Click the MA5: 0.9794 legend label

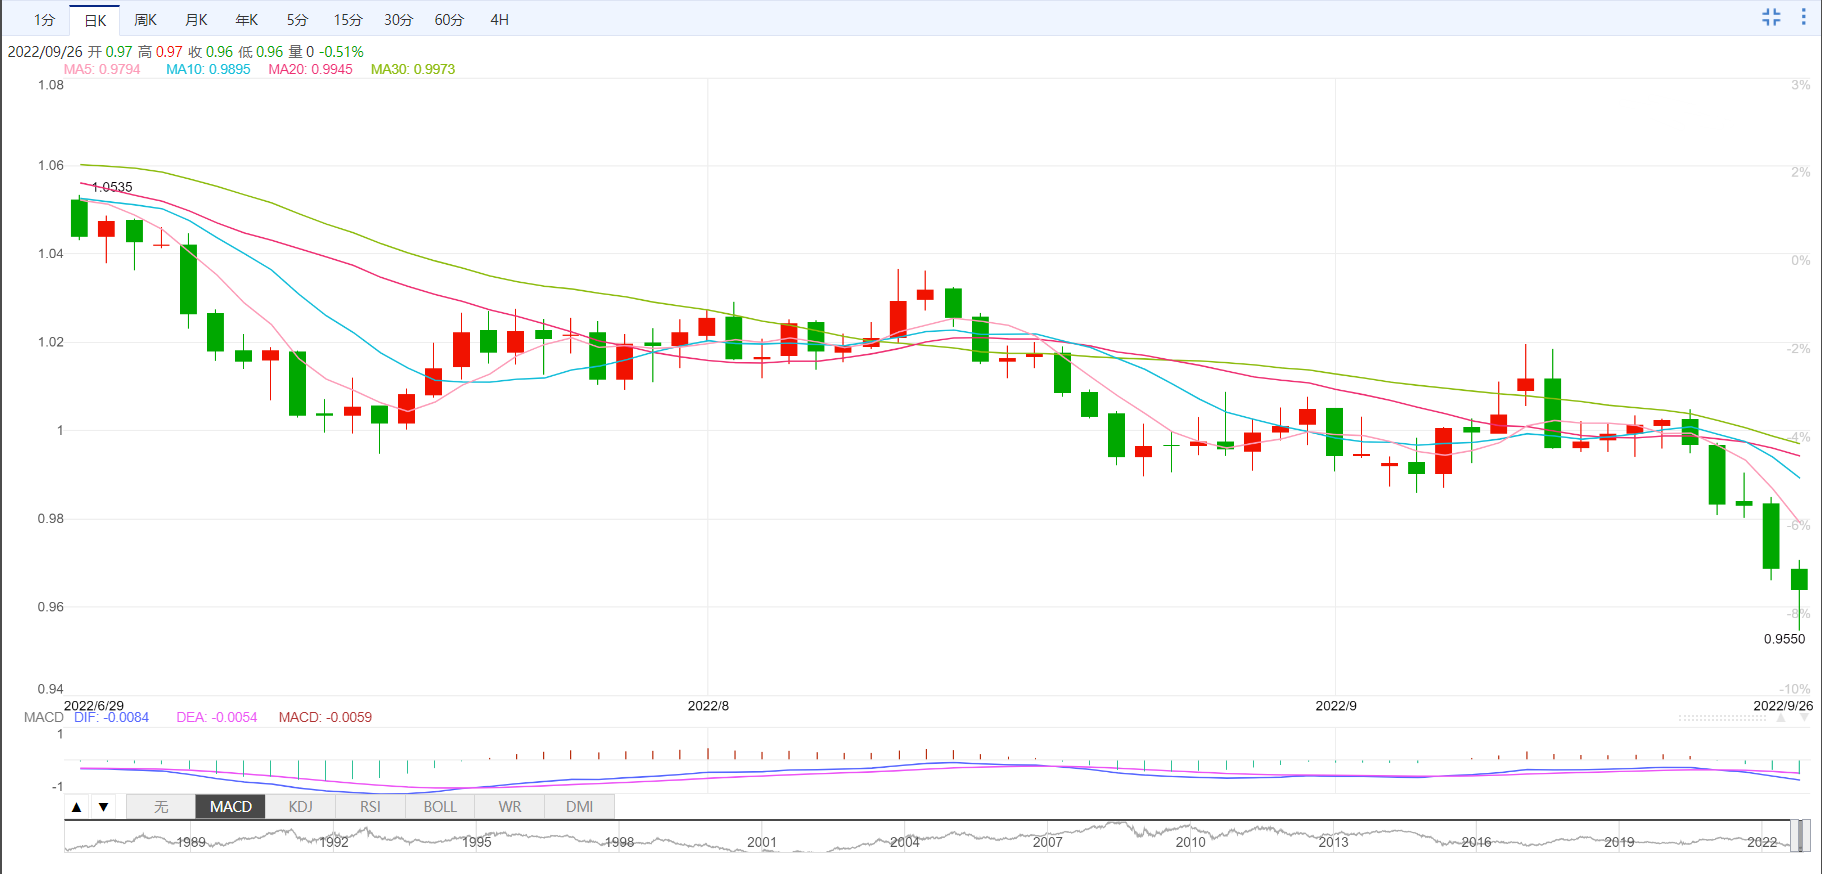[x=102, y=69]
